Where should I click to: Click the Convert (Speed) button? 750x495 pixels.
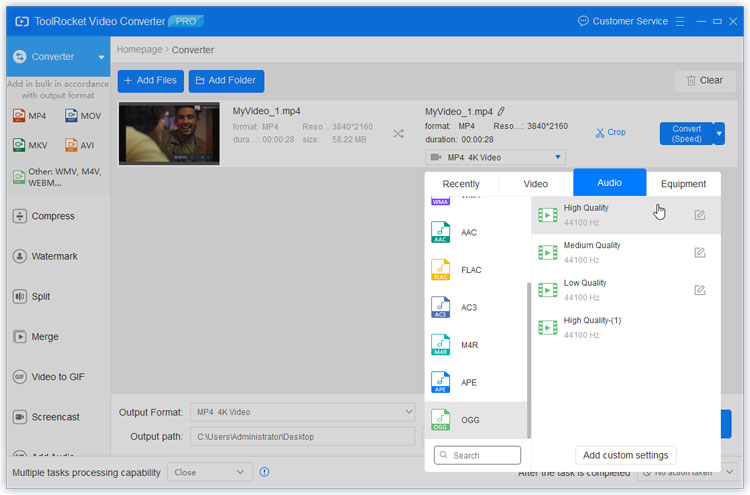coord(686,133)
